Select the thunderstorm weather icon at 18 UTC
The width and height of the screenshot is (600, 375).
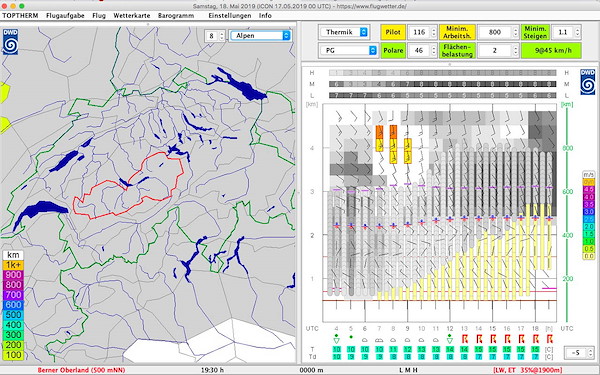(x=536, y=339)
